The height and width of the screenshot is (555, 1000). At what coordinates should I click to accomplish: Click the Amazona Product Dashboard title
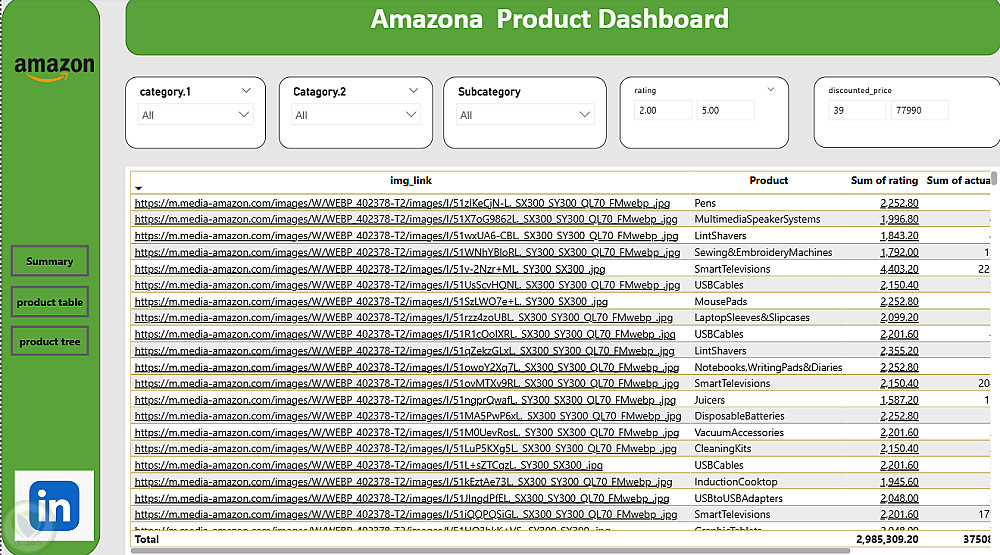point(549,19)
